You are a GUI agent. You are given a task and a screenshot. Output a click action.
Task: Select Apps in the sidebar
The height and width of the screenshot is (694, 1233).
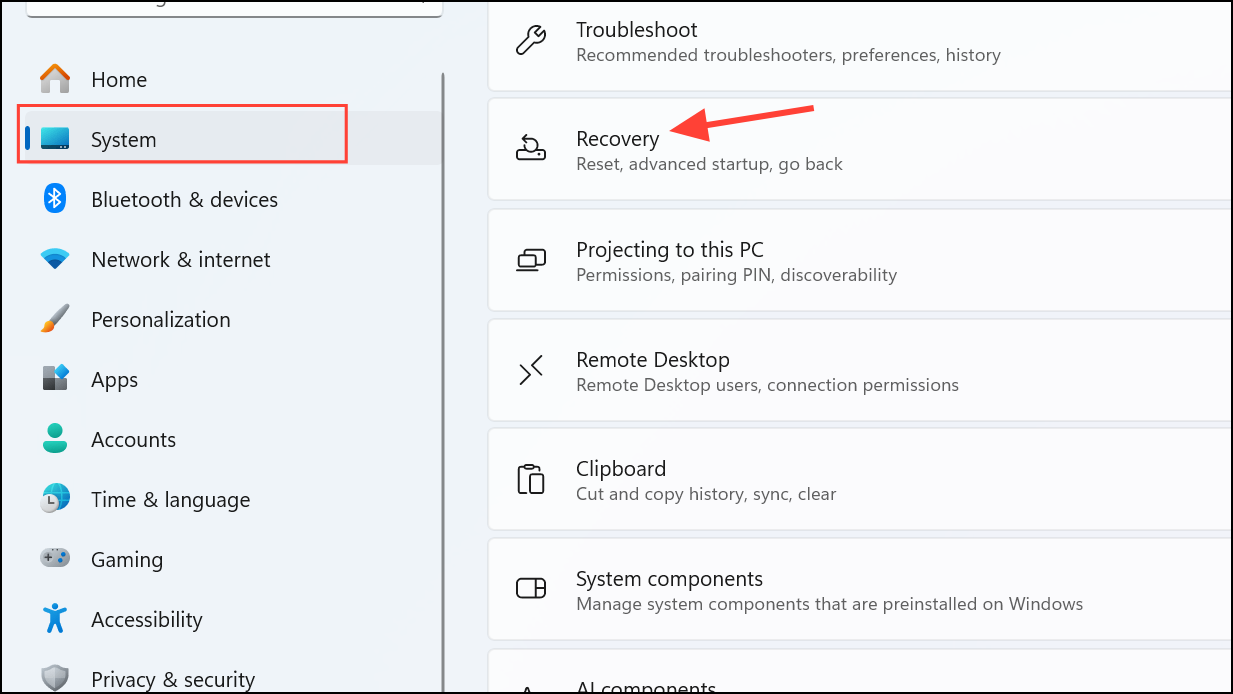[x=113, y=379]
